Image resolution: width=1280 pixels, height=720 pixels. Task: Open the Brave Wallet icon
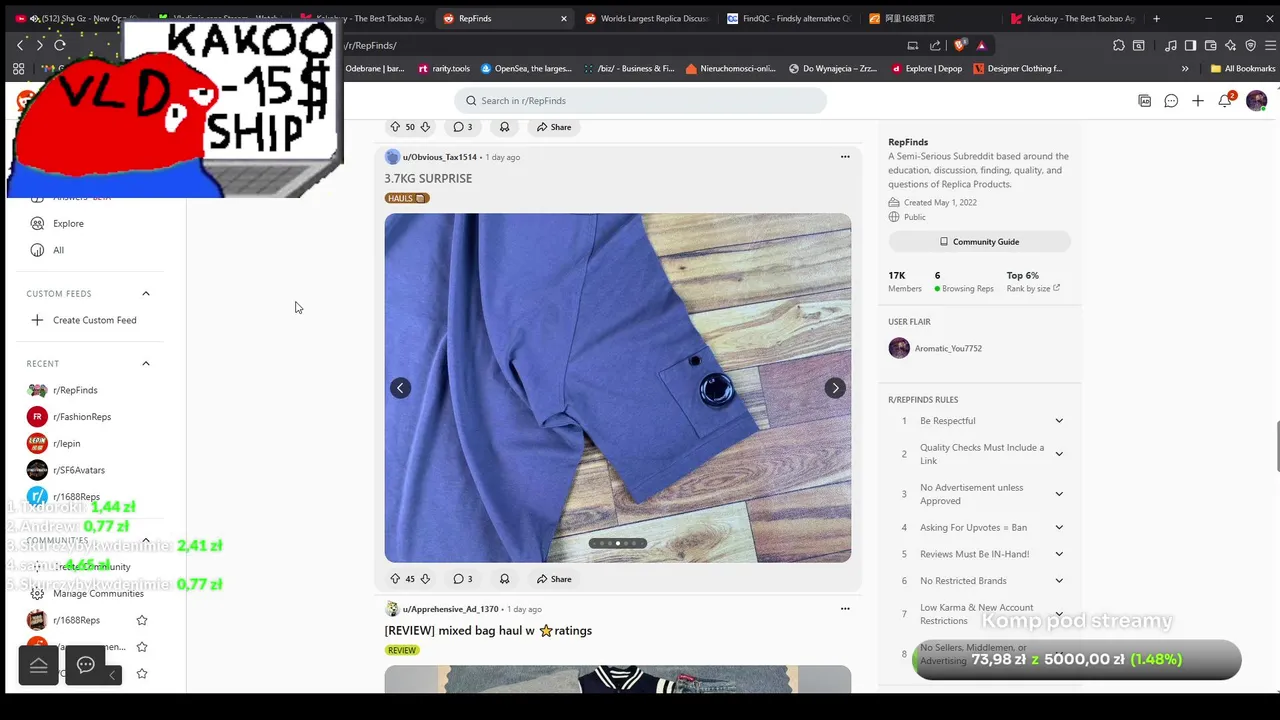(1210, 45)
